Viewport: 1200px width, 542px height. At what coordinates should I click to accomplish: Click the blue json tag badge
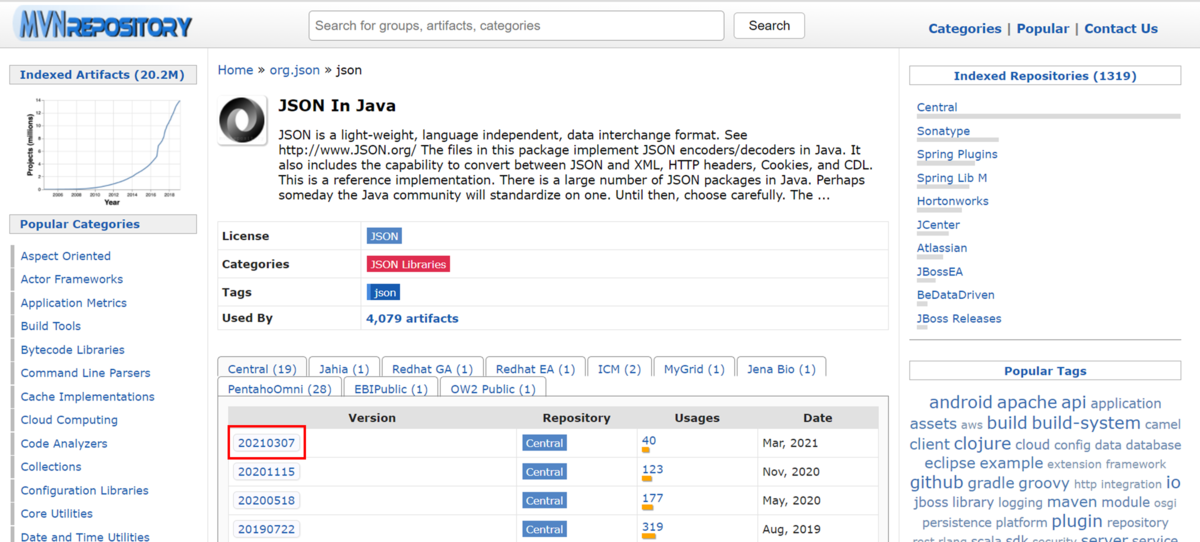click(x=384, y=292)
